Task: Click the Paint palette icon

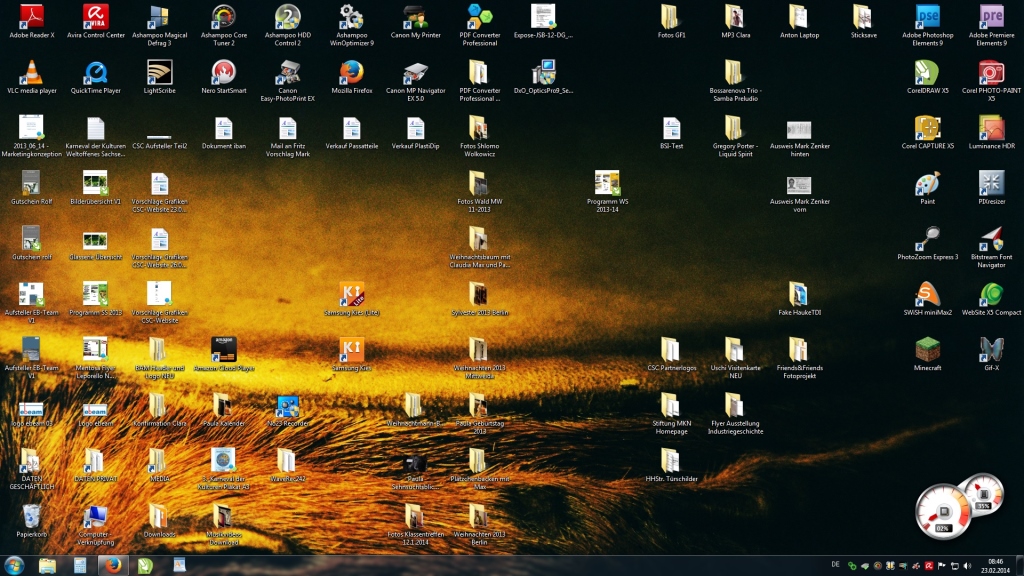Action: click(x=927, y=183)
